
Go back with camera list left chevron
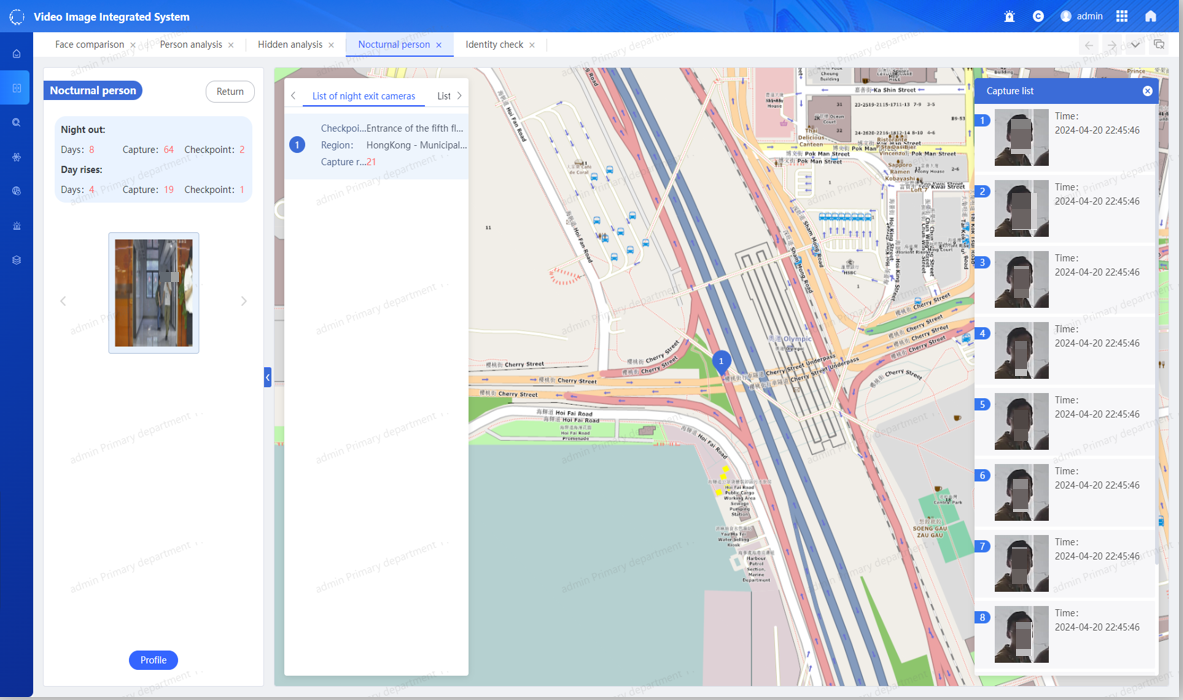[293, 96]
